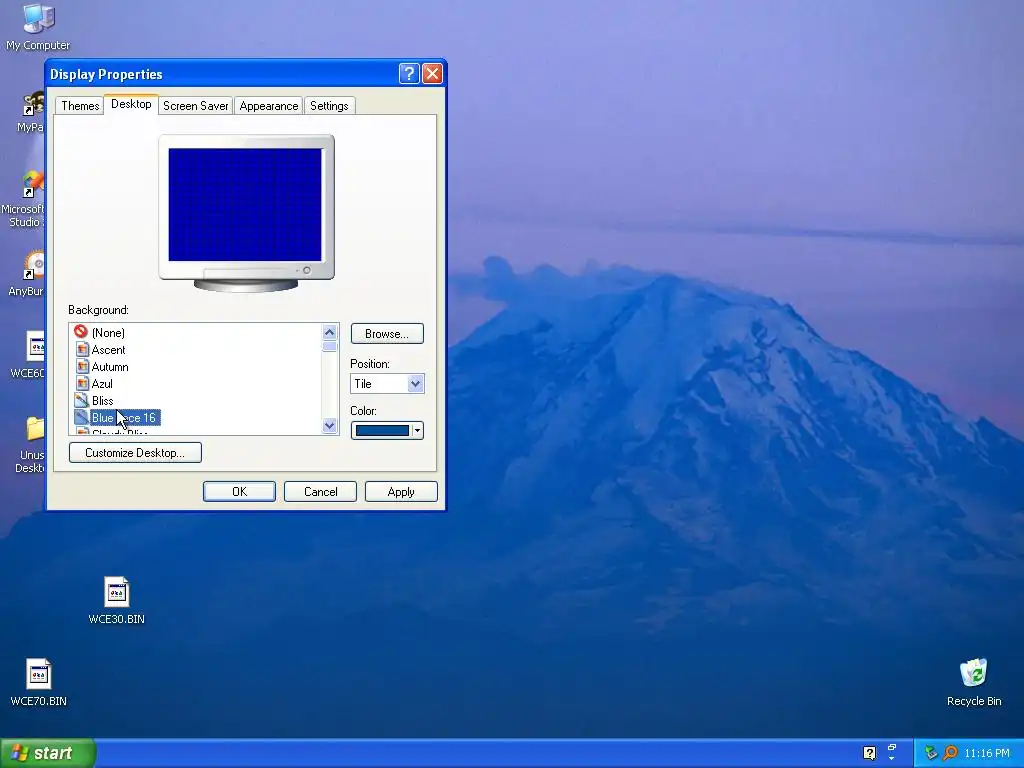Click the Browse... button

387,334
